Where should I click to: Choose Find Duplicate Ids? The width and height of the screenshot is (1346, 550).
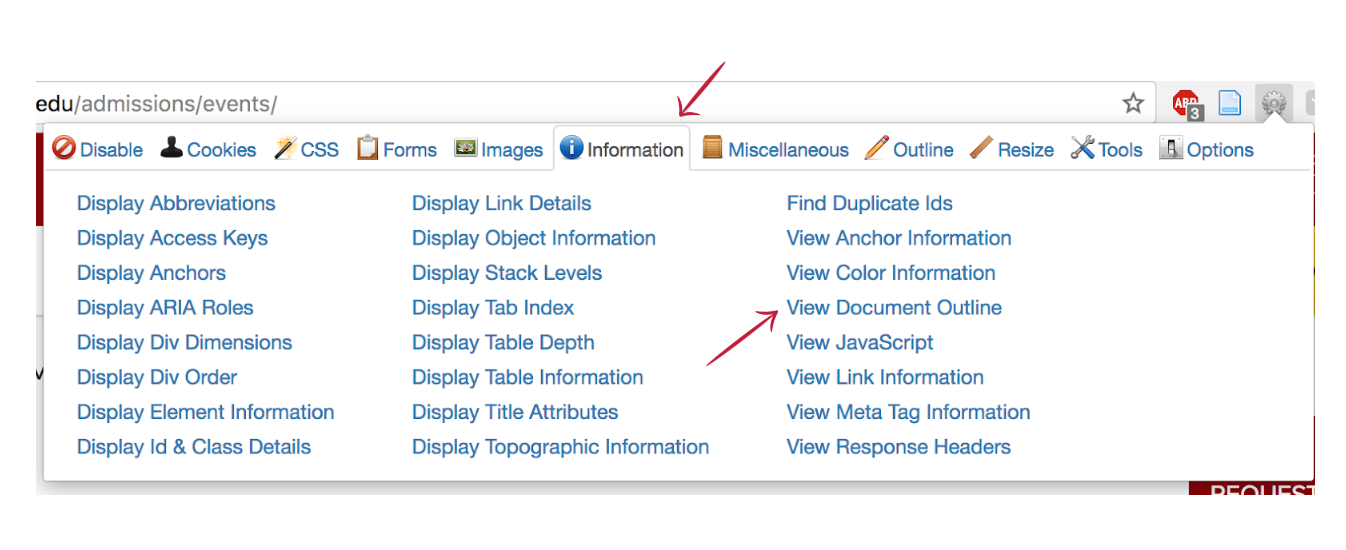click(x=869, y=203)
